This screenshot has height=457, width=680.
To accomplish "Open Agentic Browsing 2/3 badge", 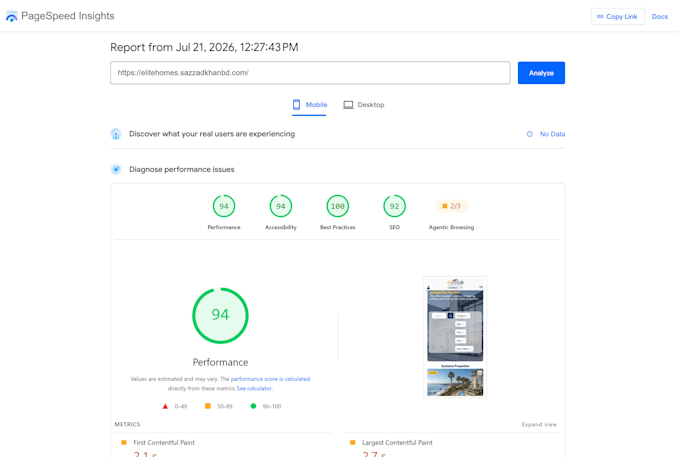I will tap(451, 206).
